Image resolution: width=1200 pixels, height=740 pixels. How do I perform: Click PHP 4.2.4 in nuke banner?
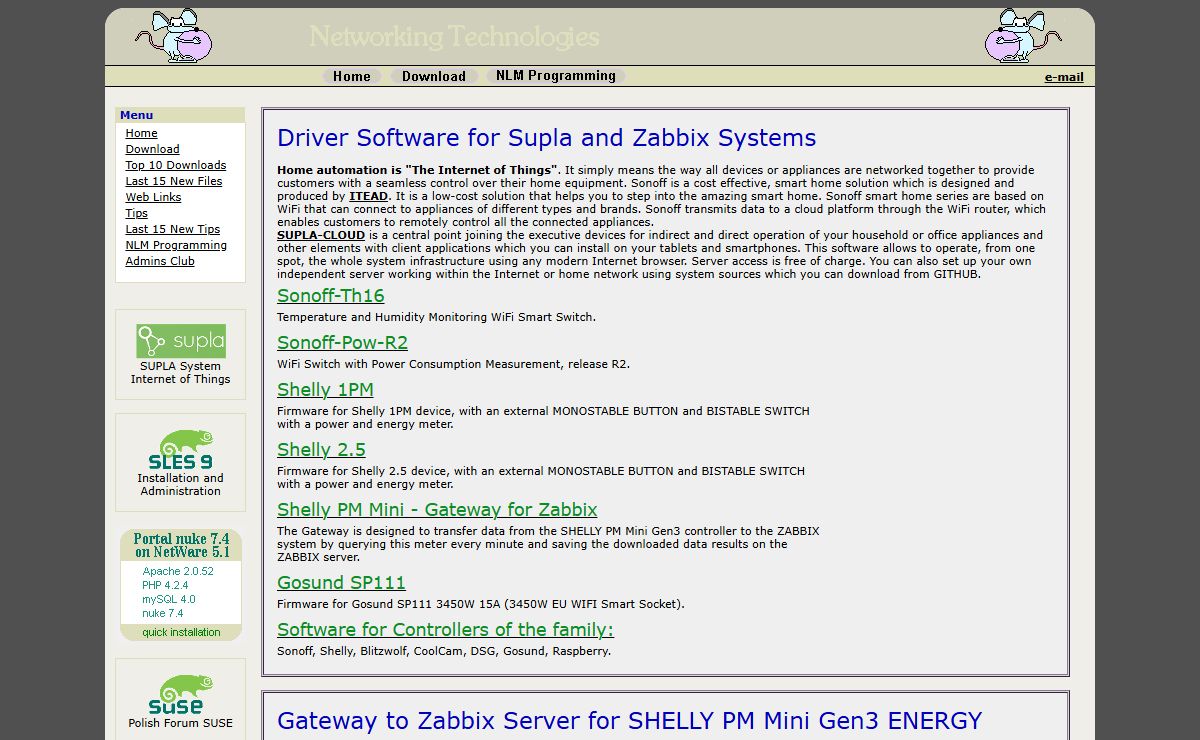(165, 586)
